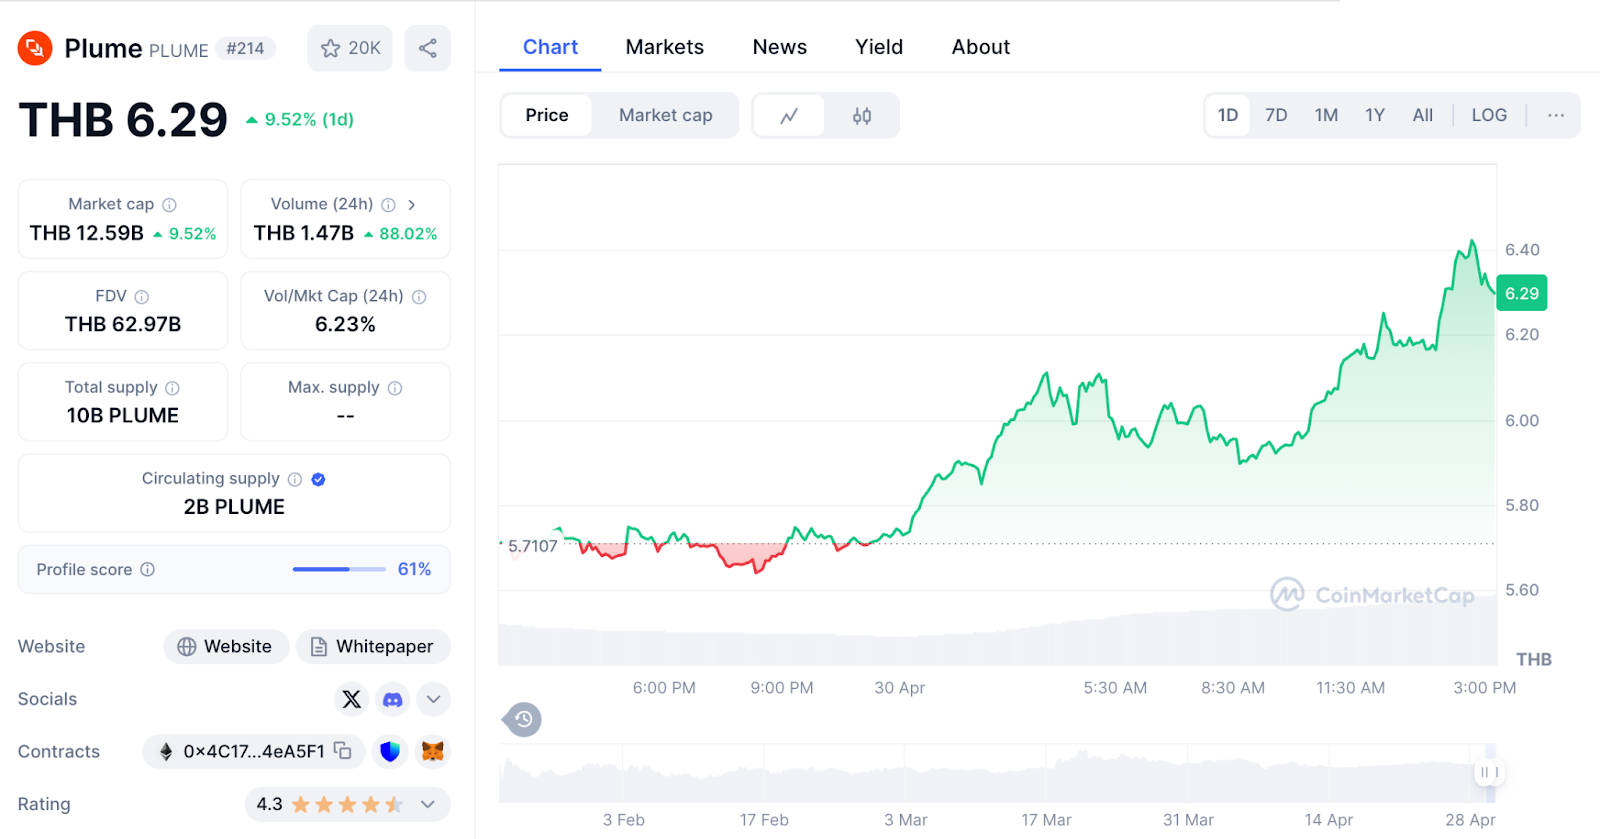Click the 5.7107 baseline price label
This screenshot has width=1600, height=839.
point(532,546)
